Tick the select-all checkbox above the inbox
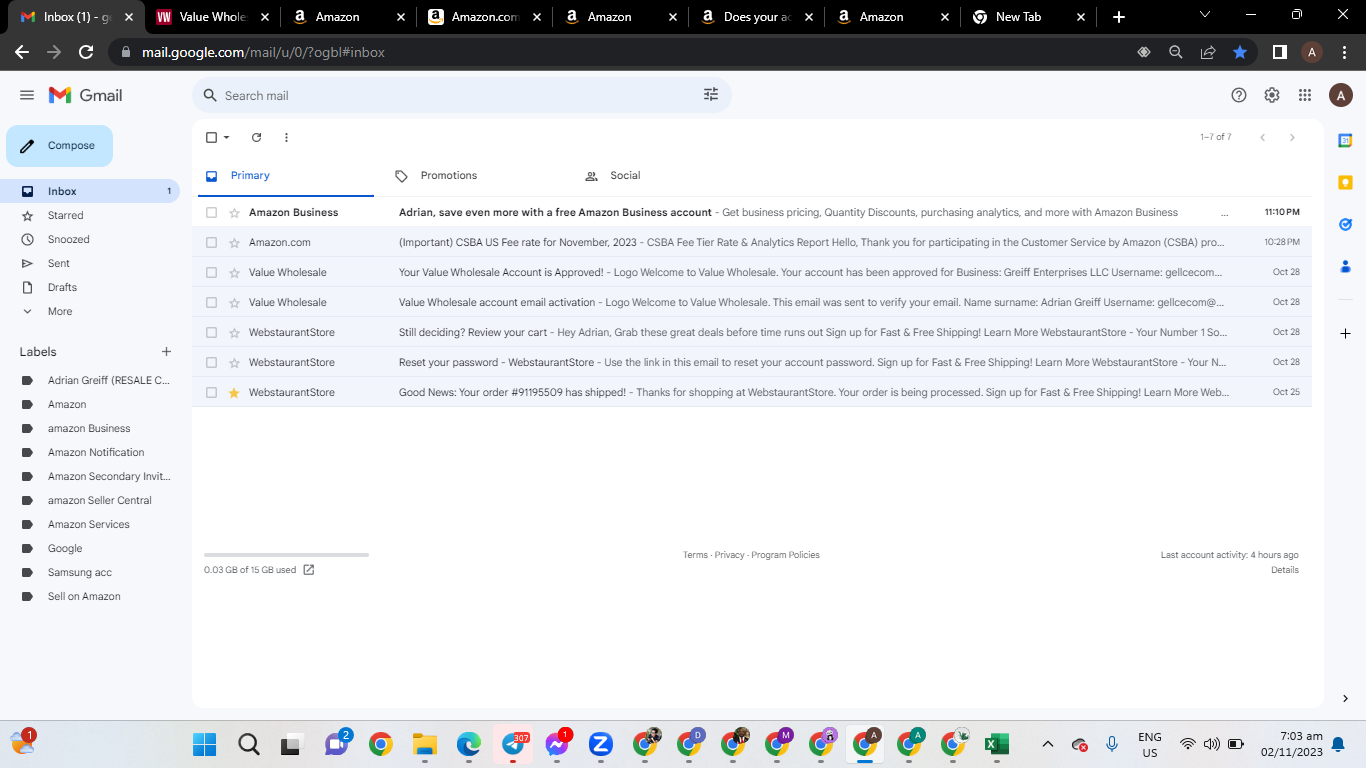 tap(211, 137)
